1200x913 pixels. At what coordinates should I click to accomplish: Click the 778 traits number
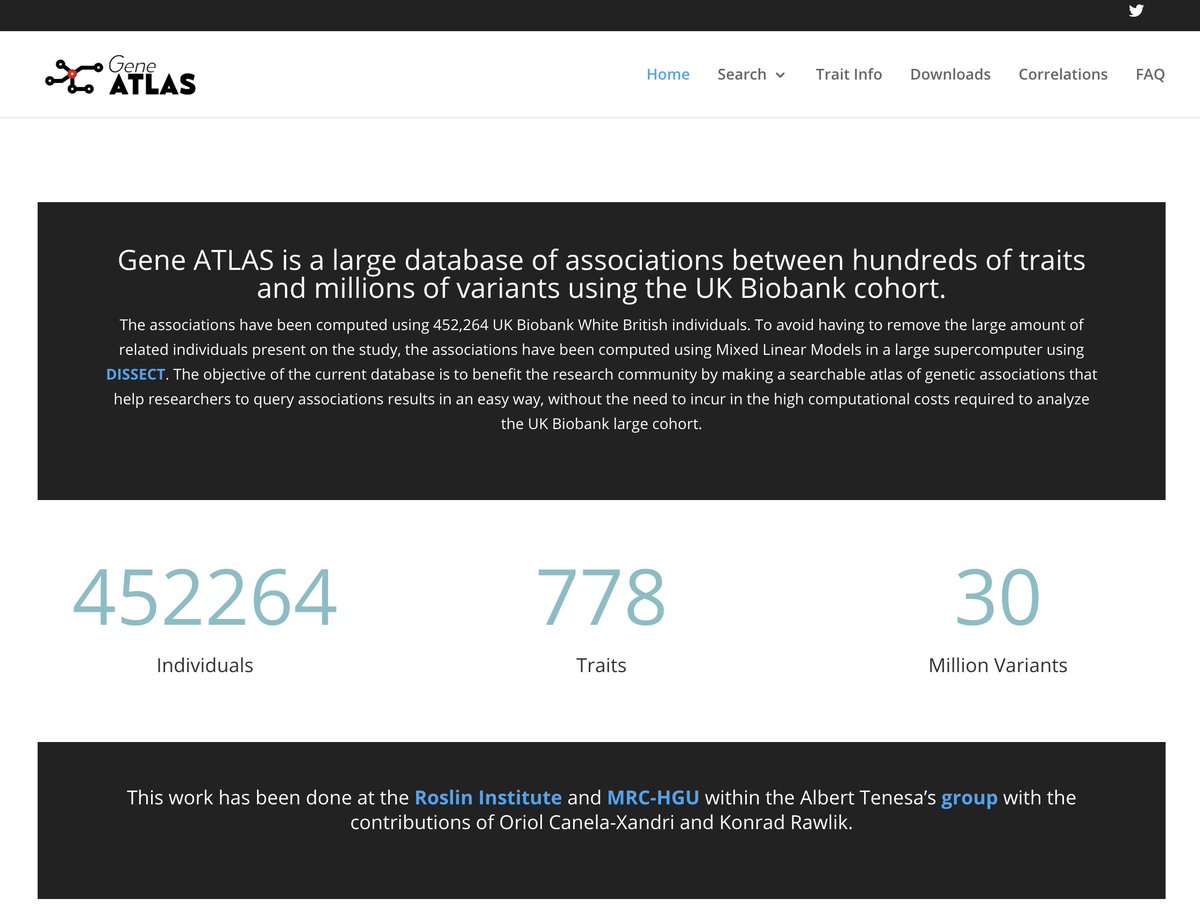click(601, 597)
